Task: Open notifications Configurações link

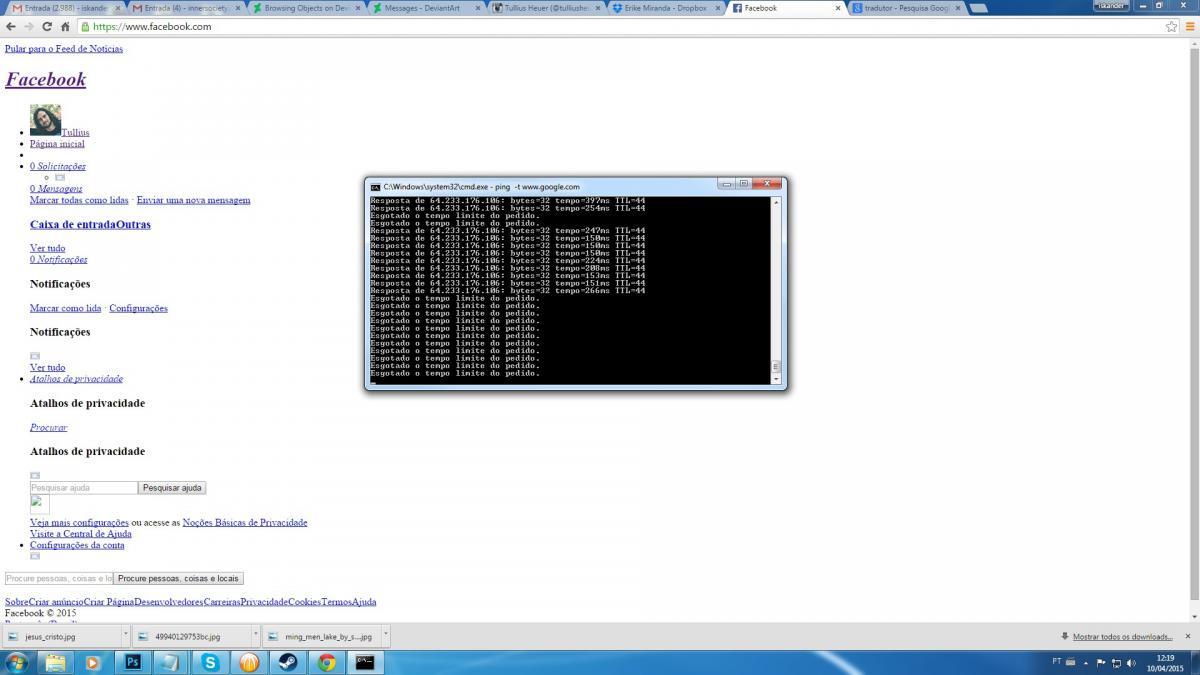Action: click(x=138, y=309)
